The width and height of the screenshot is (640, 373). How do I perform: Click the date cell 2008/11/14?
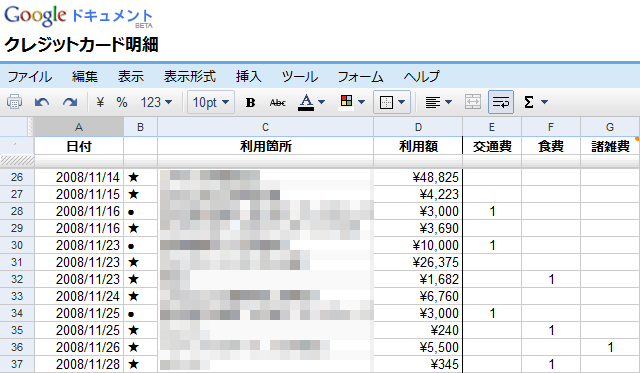coord(79,177)
